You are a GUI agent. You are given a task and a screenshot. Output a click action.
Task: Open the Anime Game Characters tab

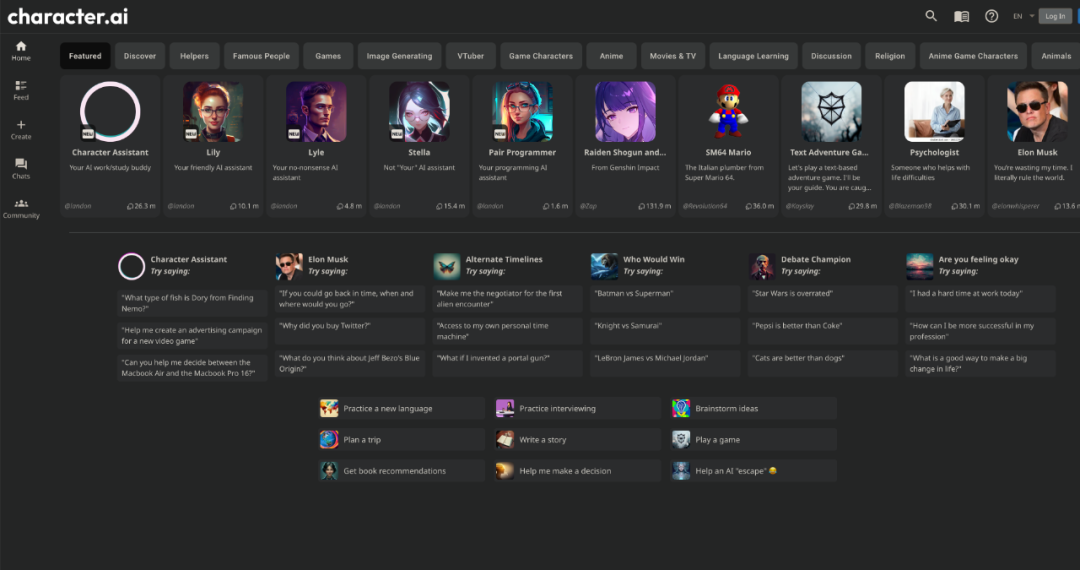(973, 56)
